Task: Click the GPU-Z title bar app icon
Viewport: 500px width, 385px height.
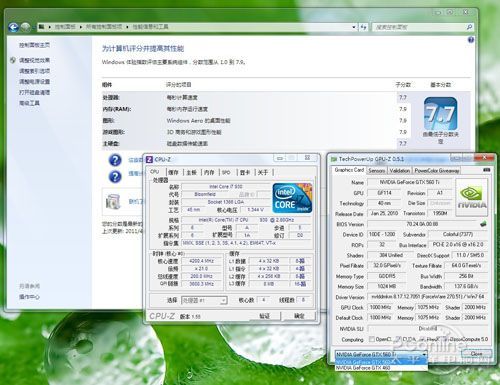Action: (x=334, y=159)
